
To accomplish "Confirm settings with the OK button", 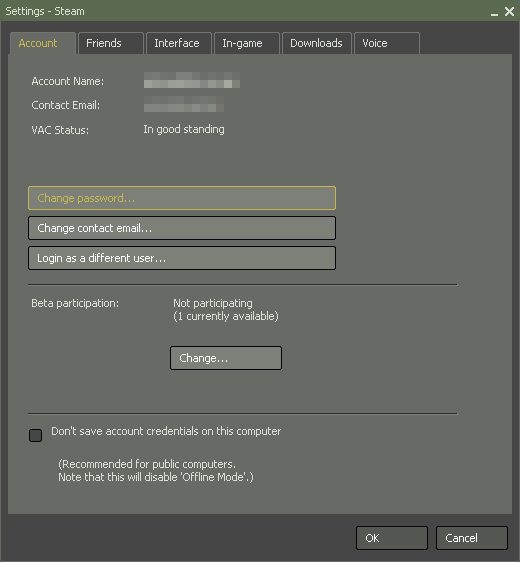I will 392,538.
